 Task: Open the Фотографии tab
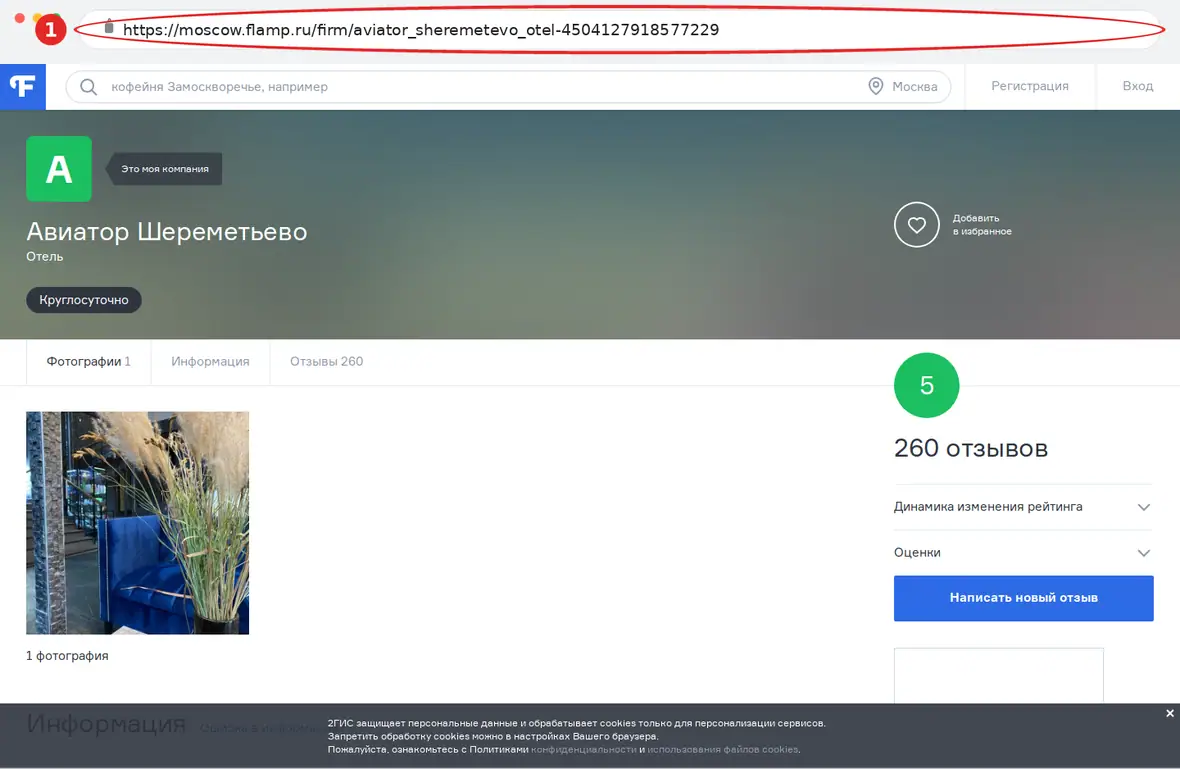pos(89,362)
